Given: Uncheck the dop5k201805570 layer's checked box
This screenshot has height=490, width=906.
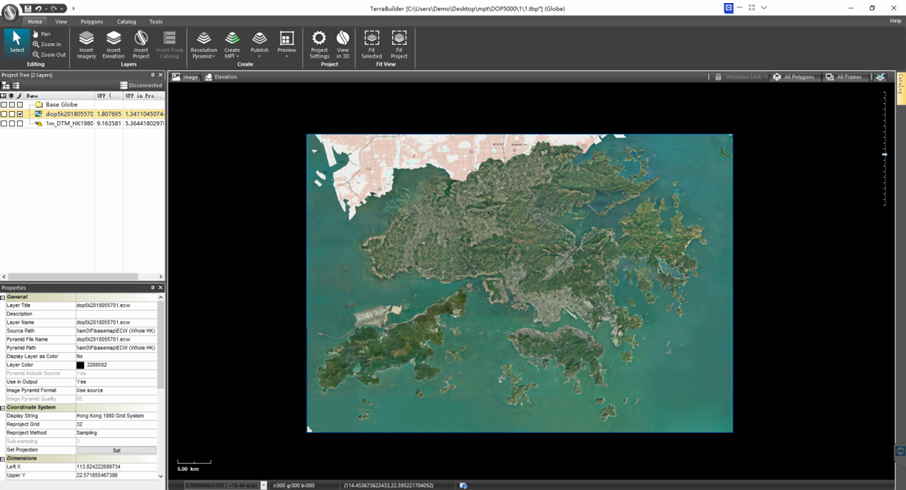Looking at the screenshot, I should click(20, 114).
